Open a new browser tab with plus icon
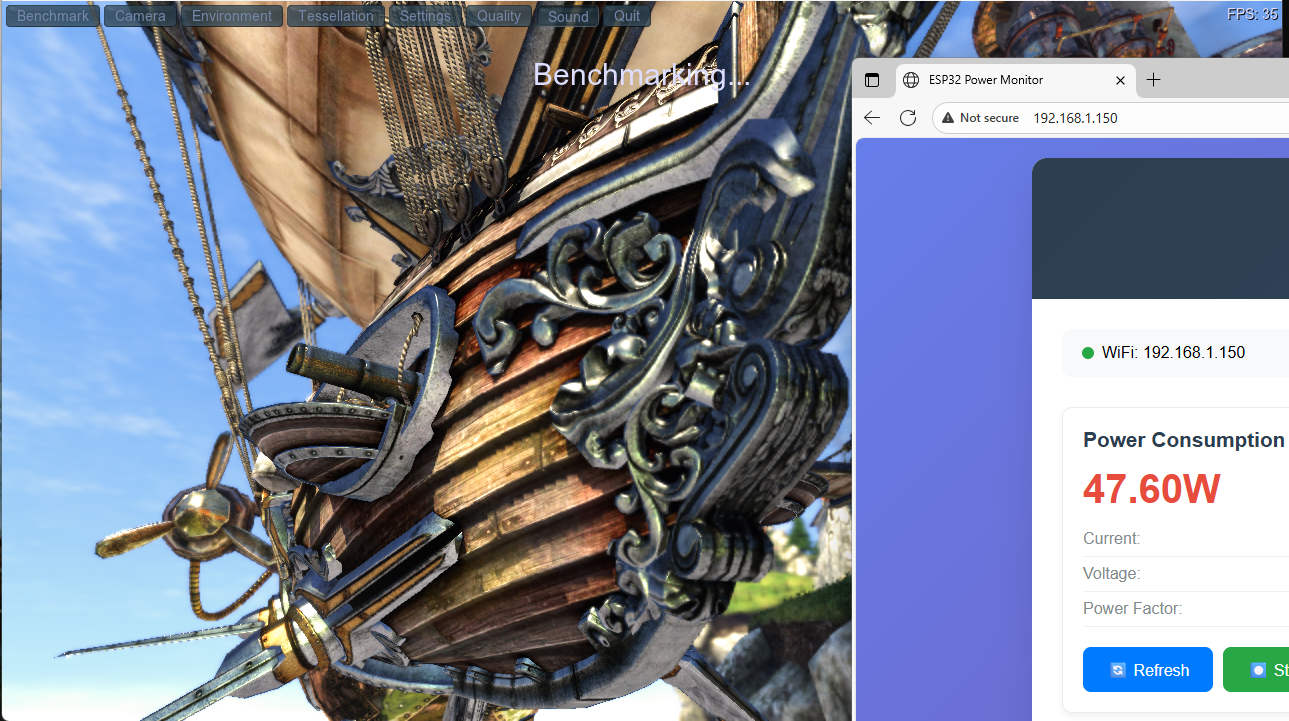 tap(1153, 80)
